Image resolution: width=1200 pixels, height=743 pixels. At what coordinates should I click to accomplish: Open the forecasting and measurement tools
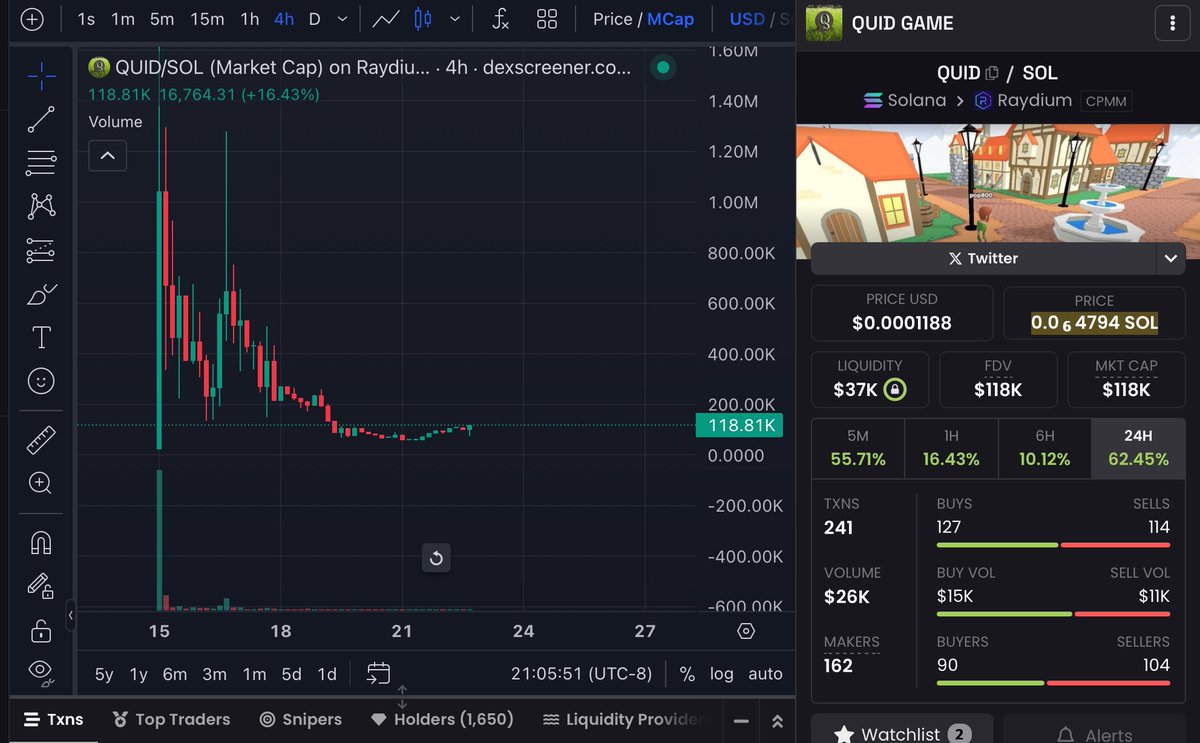(x=41, y=250)
